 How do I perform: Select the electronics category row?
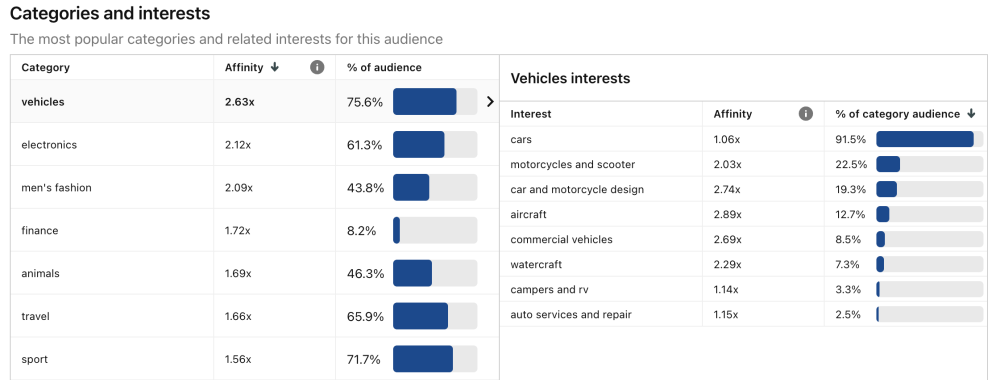tap(255, 145)
